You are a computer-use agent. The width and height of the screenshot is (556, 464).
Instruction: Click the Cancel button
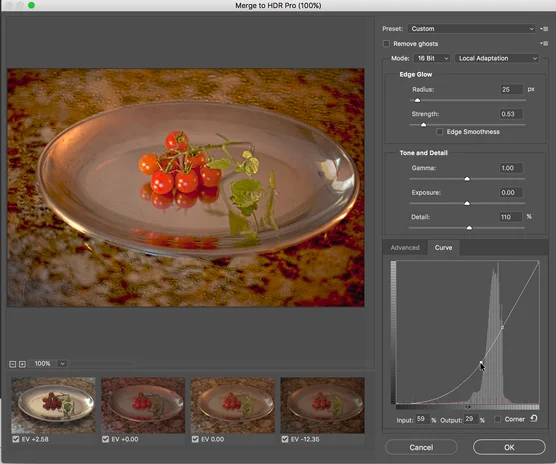click(421, 447)
